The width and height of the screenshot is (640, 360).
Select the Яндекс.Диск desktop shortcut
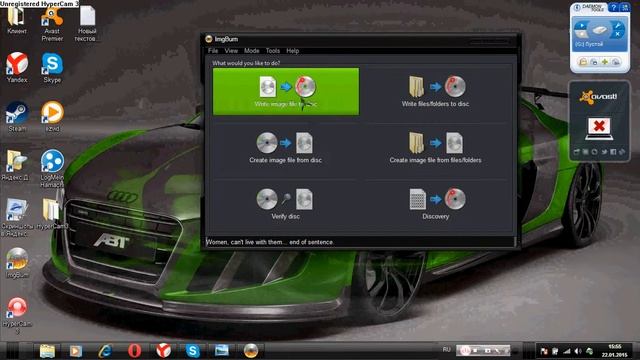(16, 165)
